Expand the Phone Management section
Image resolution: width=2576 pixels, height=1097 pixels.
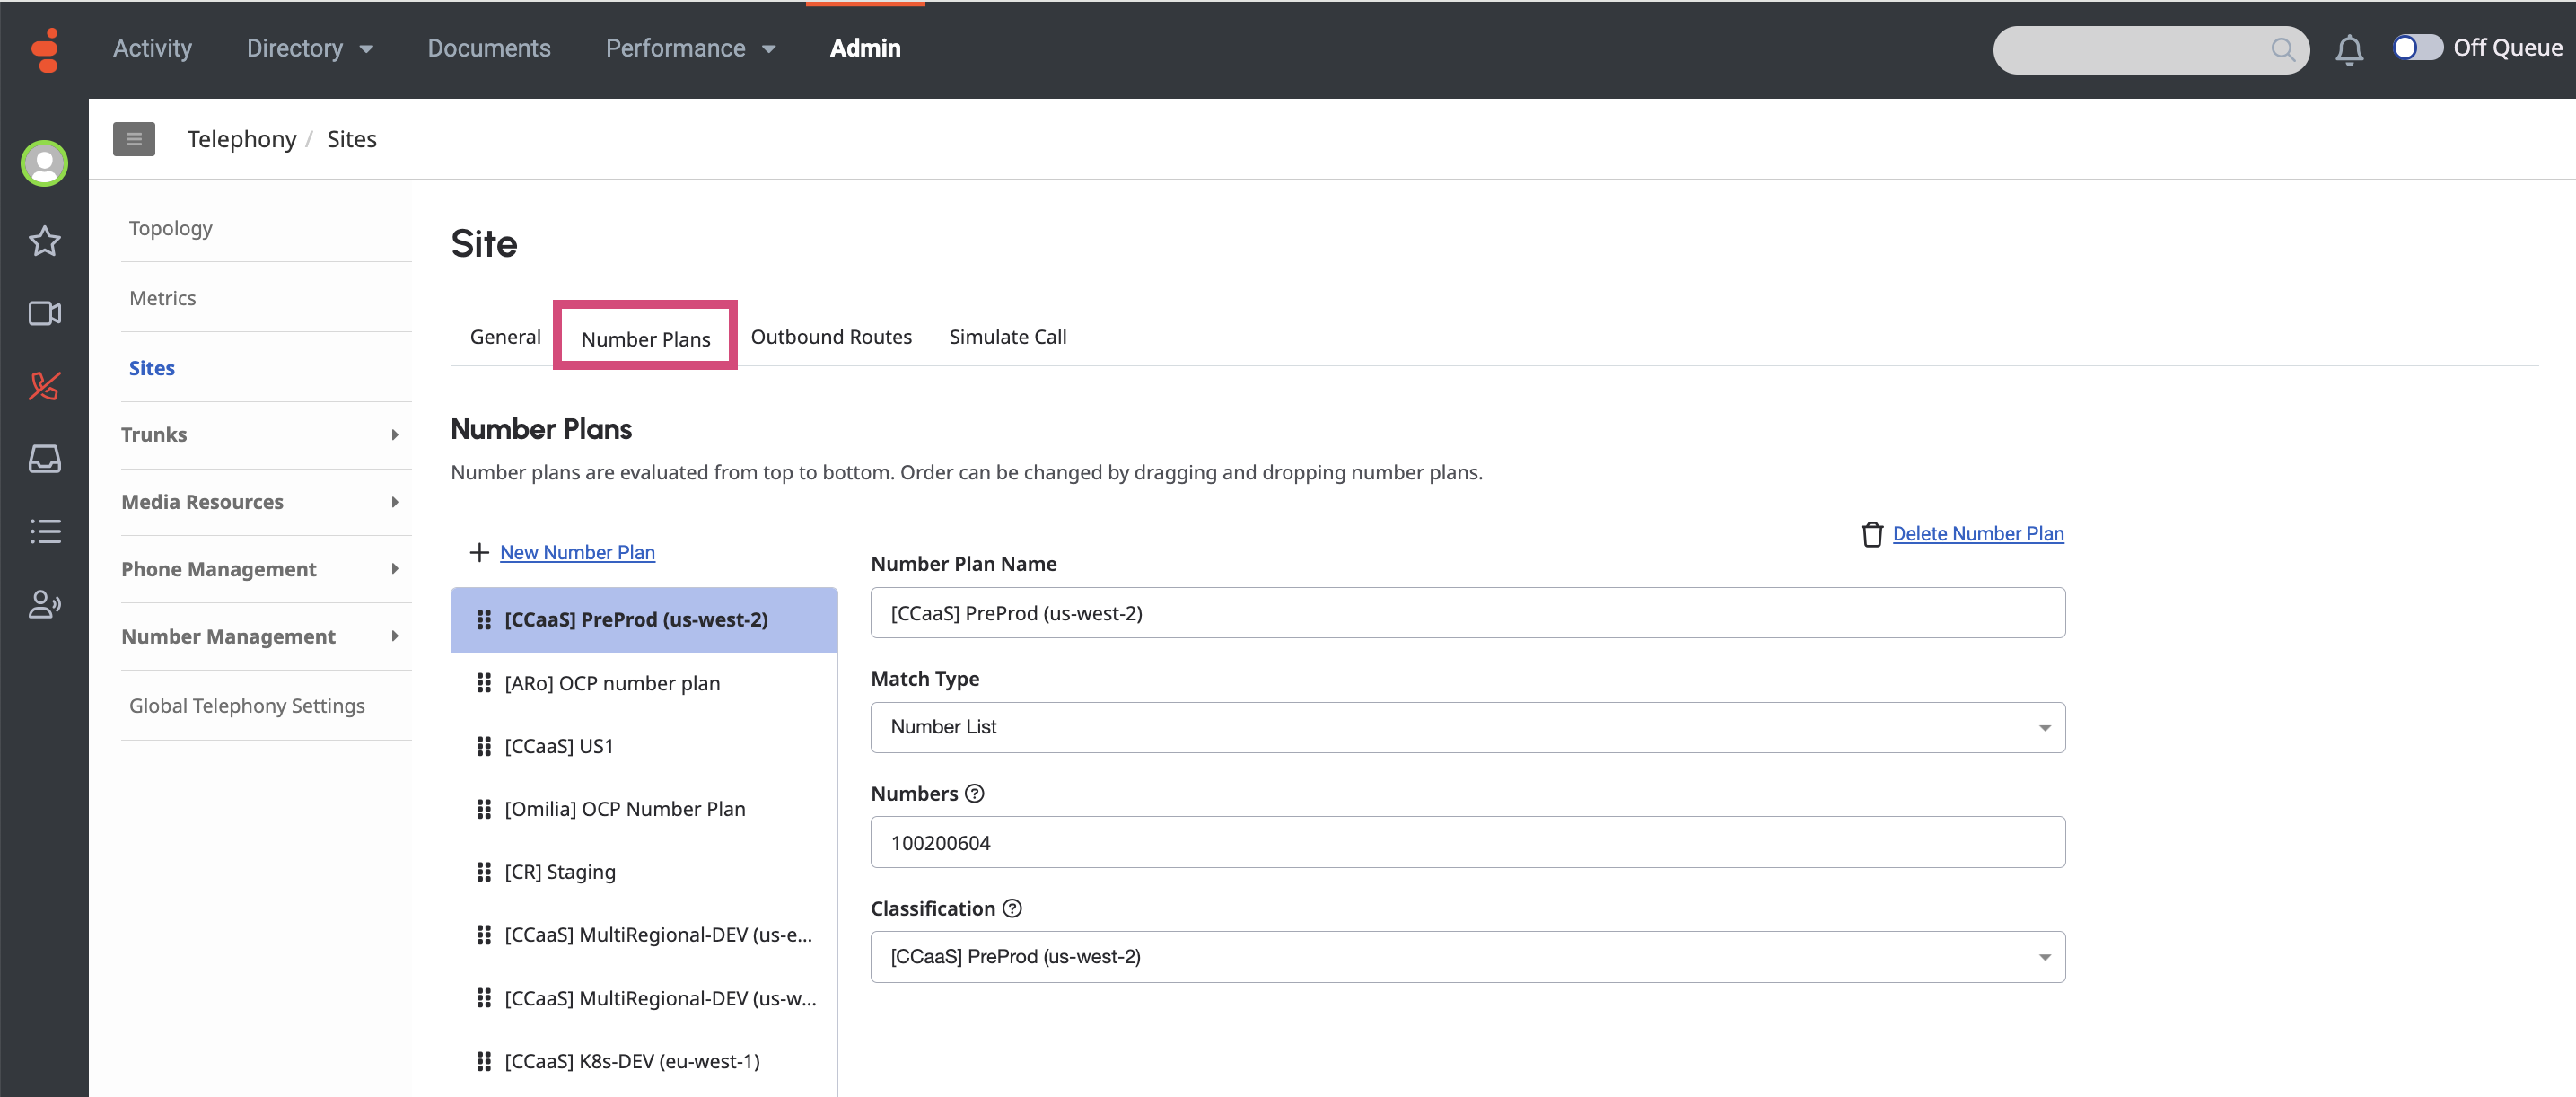coord(260,569)
